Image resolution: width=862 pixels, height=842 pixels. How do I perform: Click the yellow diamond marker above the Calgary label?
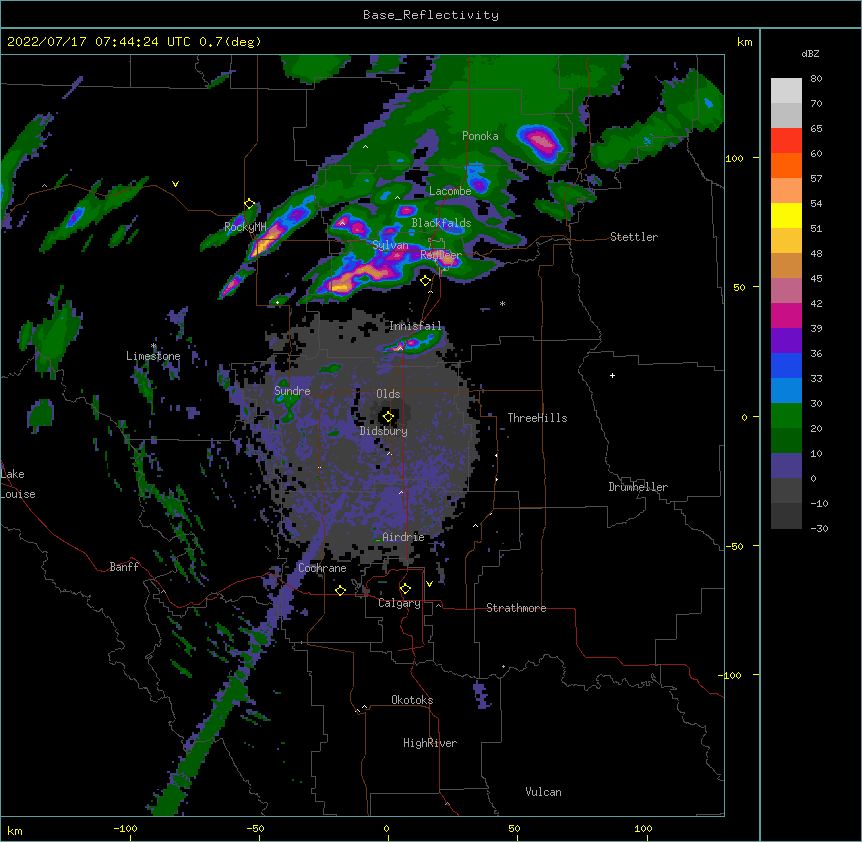pyautogui.click(x=405, y=589)
